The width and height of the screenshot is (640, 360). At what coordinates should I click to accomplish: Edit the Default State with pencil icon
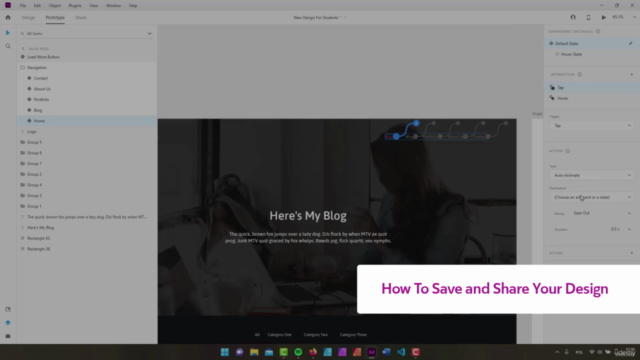point(631,43)
